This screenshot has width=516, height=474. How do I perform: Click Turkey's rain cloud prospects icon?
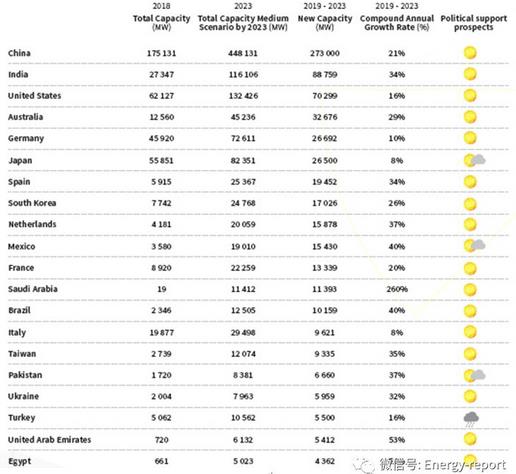[471, 419]
